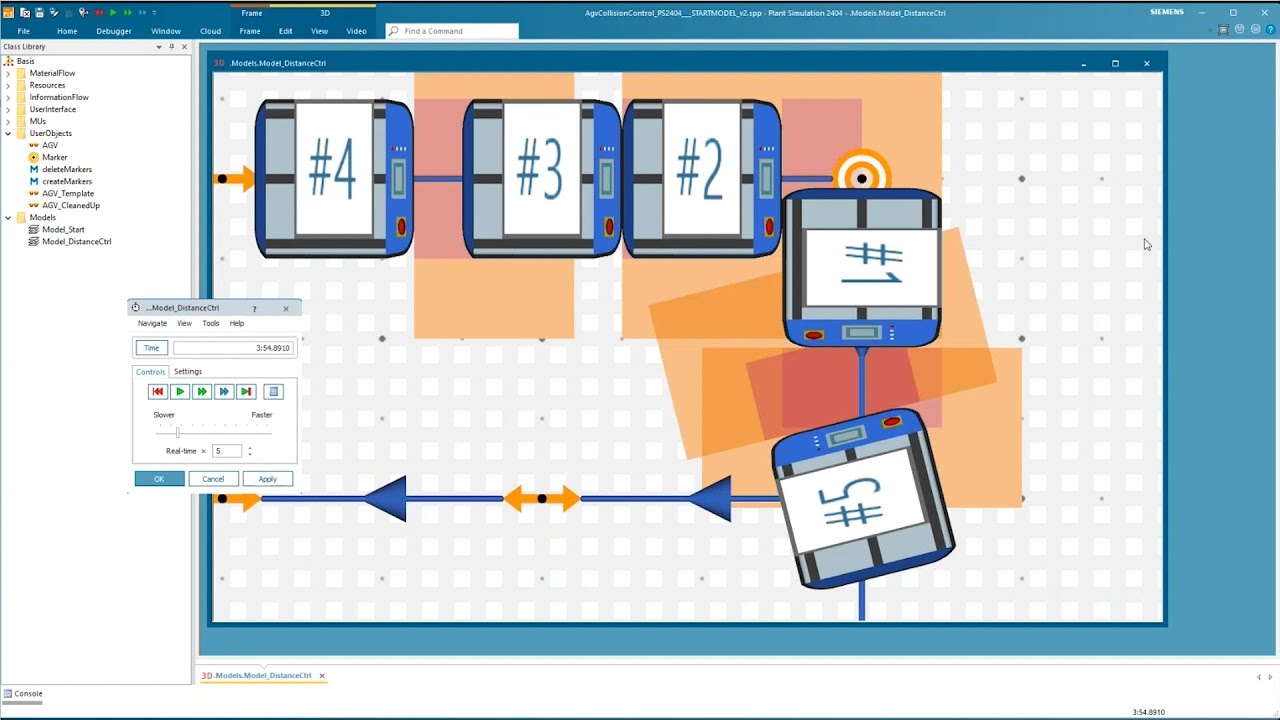Click the Slower/Faster speed slider handle
1280x720 pixels.
(177, 432)
